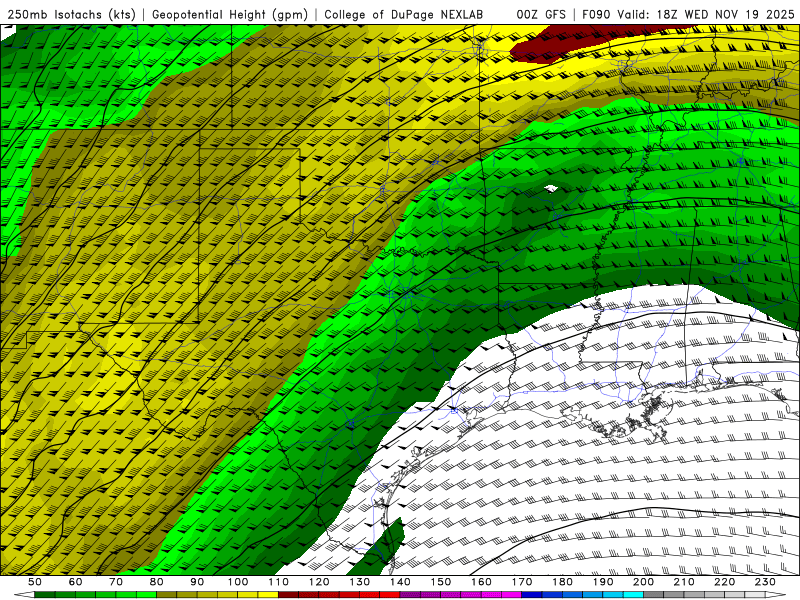Click the cyan swatch just before 200
This screenshot has height=600, width=800.
(633, 595)
